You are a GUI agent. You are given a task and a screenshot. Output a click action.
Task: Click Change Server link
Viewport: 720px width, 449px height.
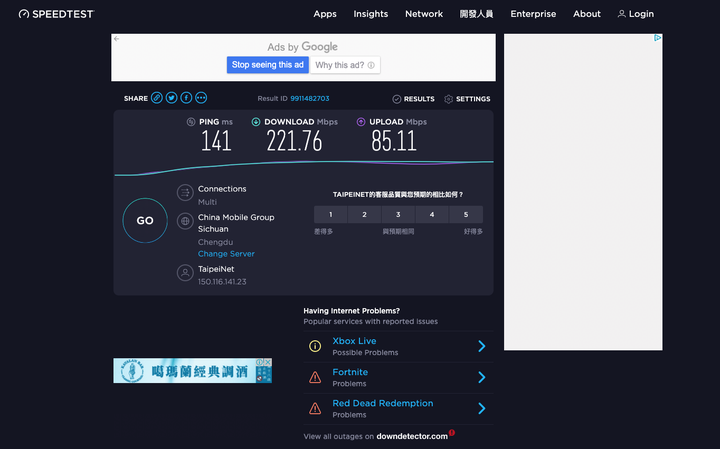point(226,254)
